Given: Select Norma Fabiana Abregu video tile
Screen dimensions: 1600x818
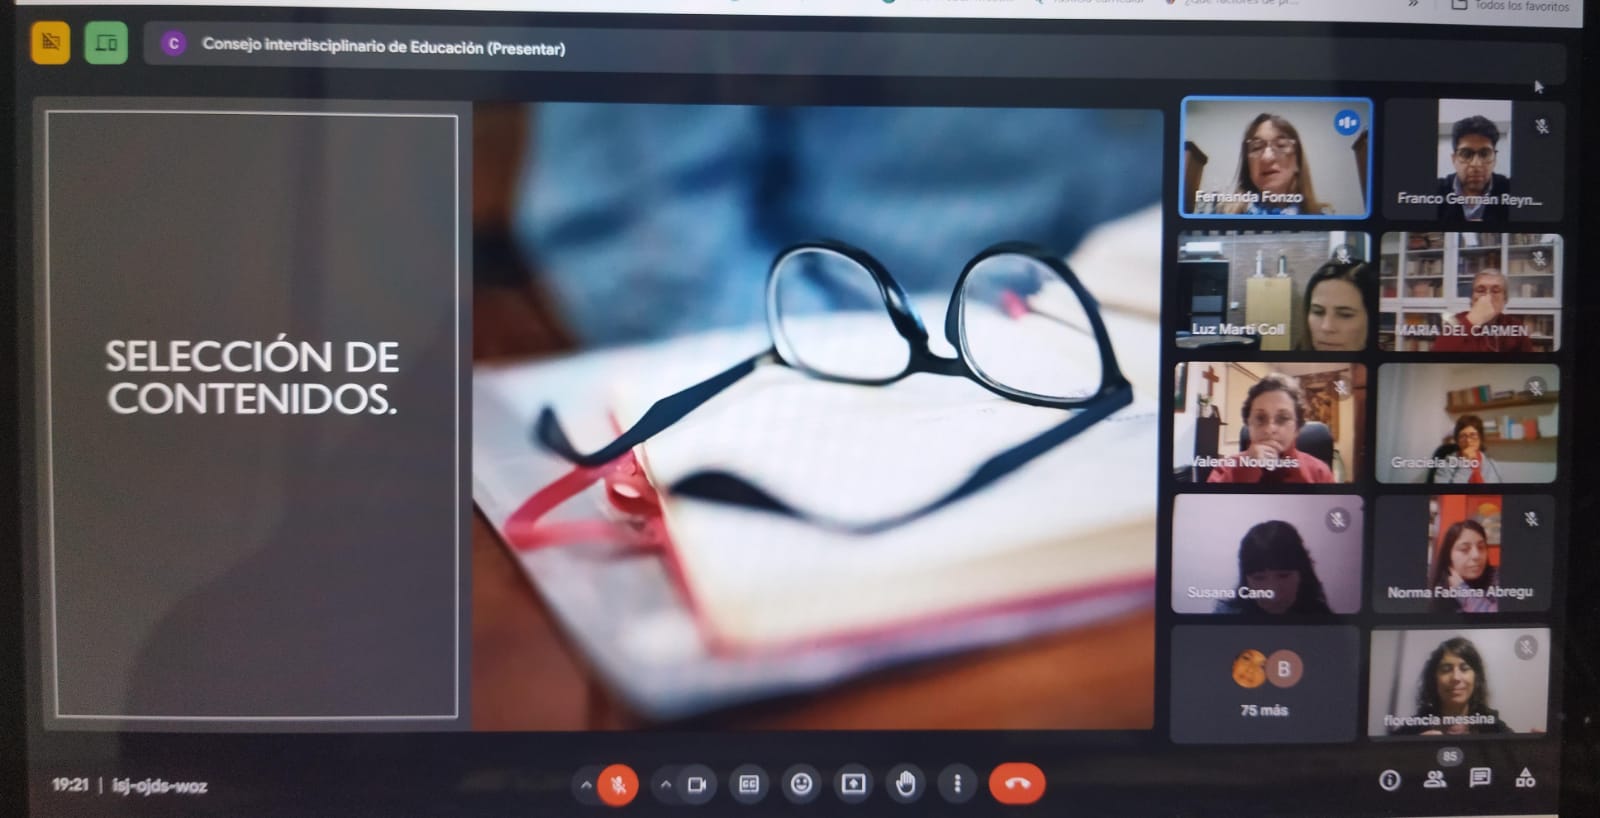Looking at the screenshot, I should tap(1464, 553).
